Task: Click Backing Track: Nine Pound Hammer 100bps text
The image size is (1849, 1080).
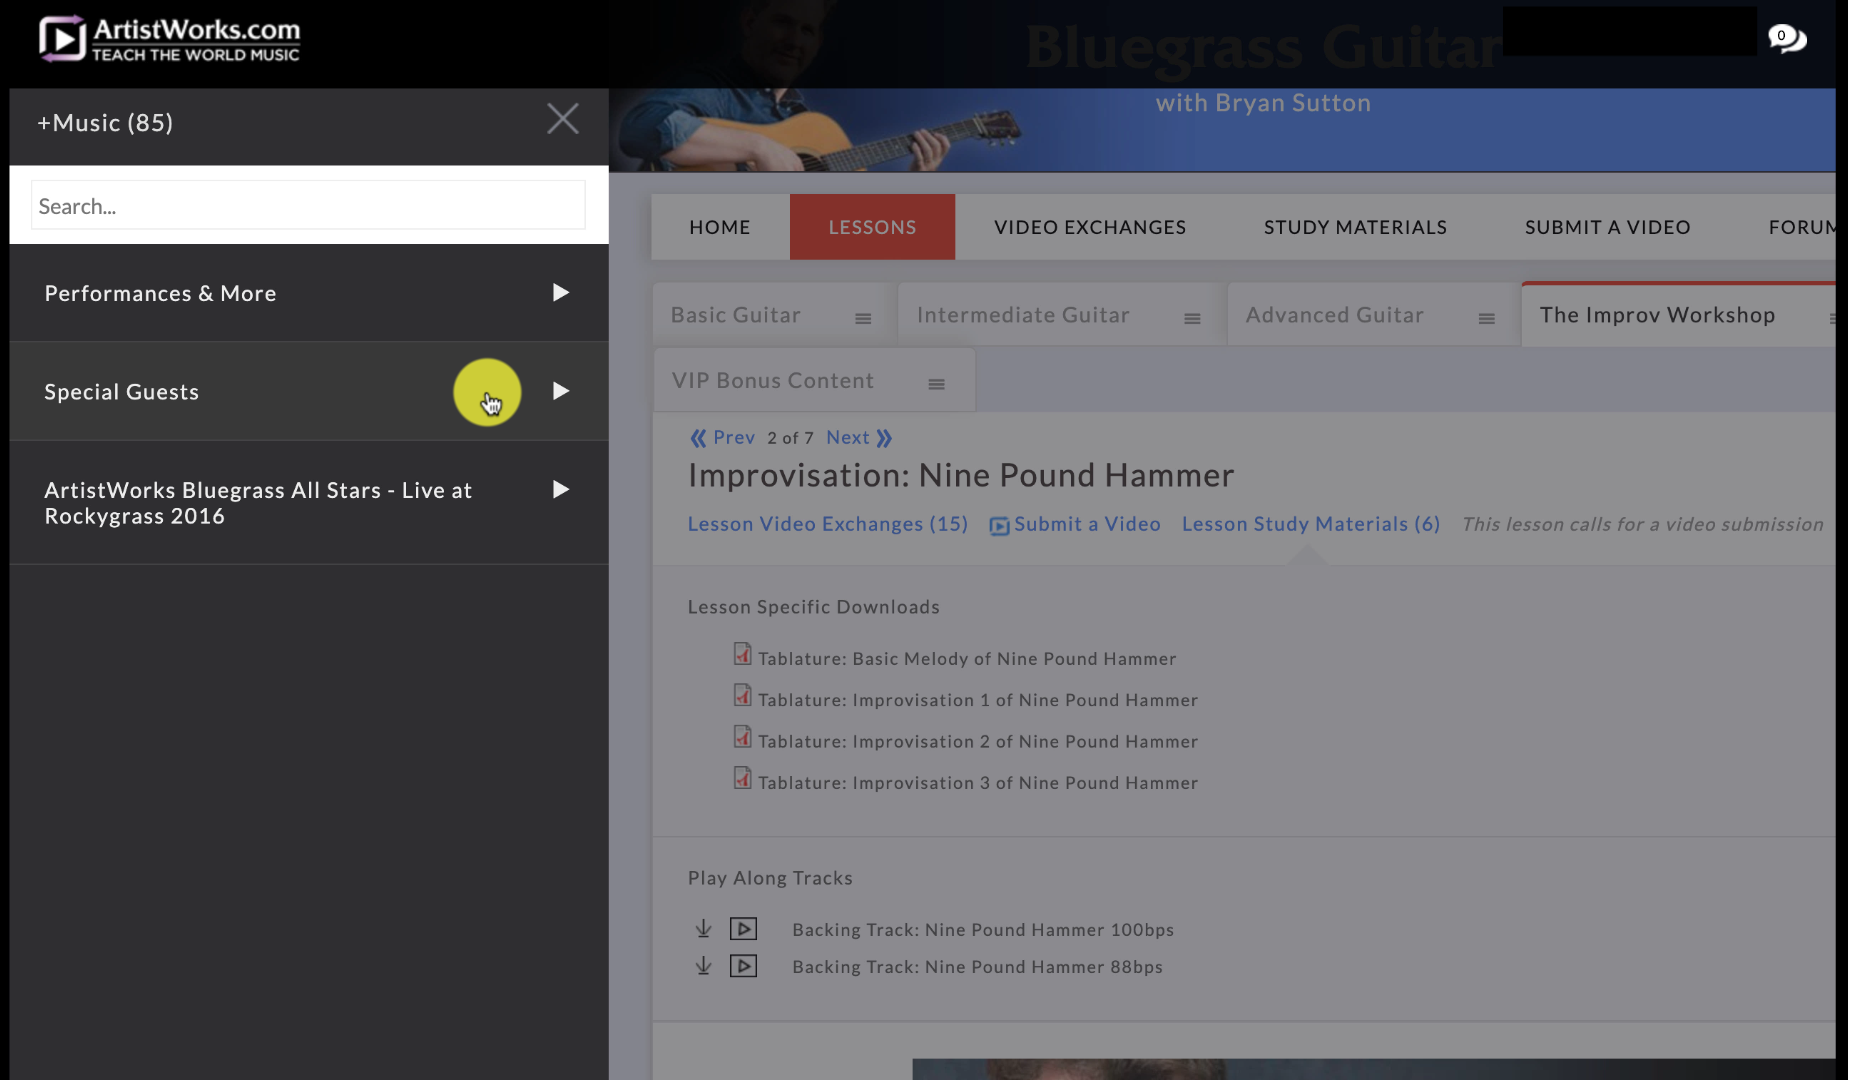Action: tap(983, 930)
